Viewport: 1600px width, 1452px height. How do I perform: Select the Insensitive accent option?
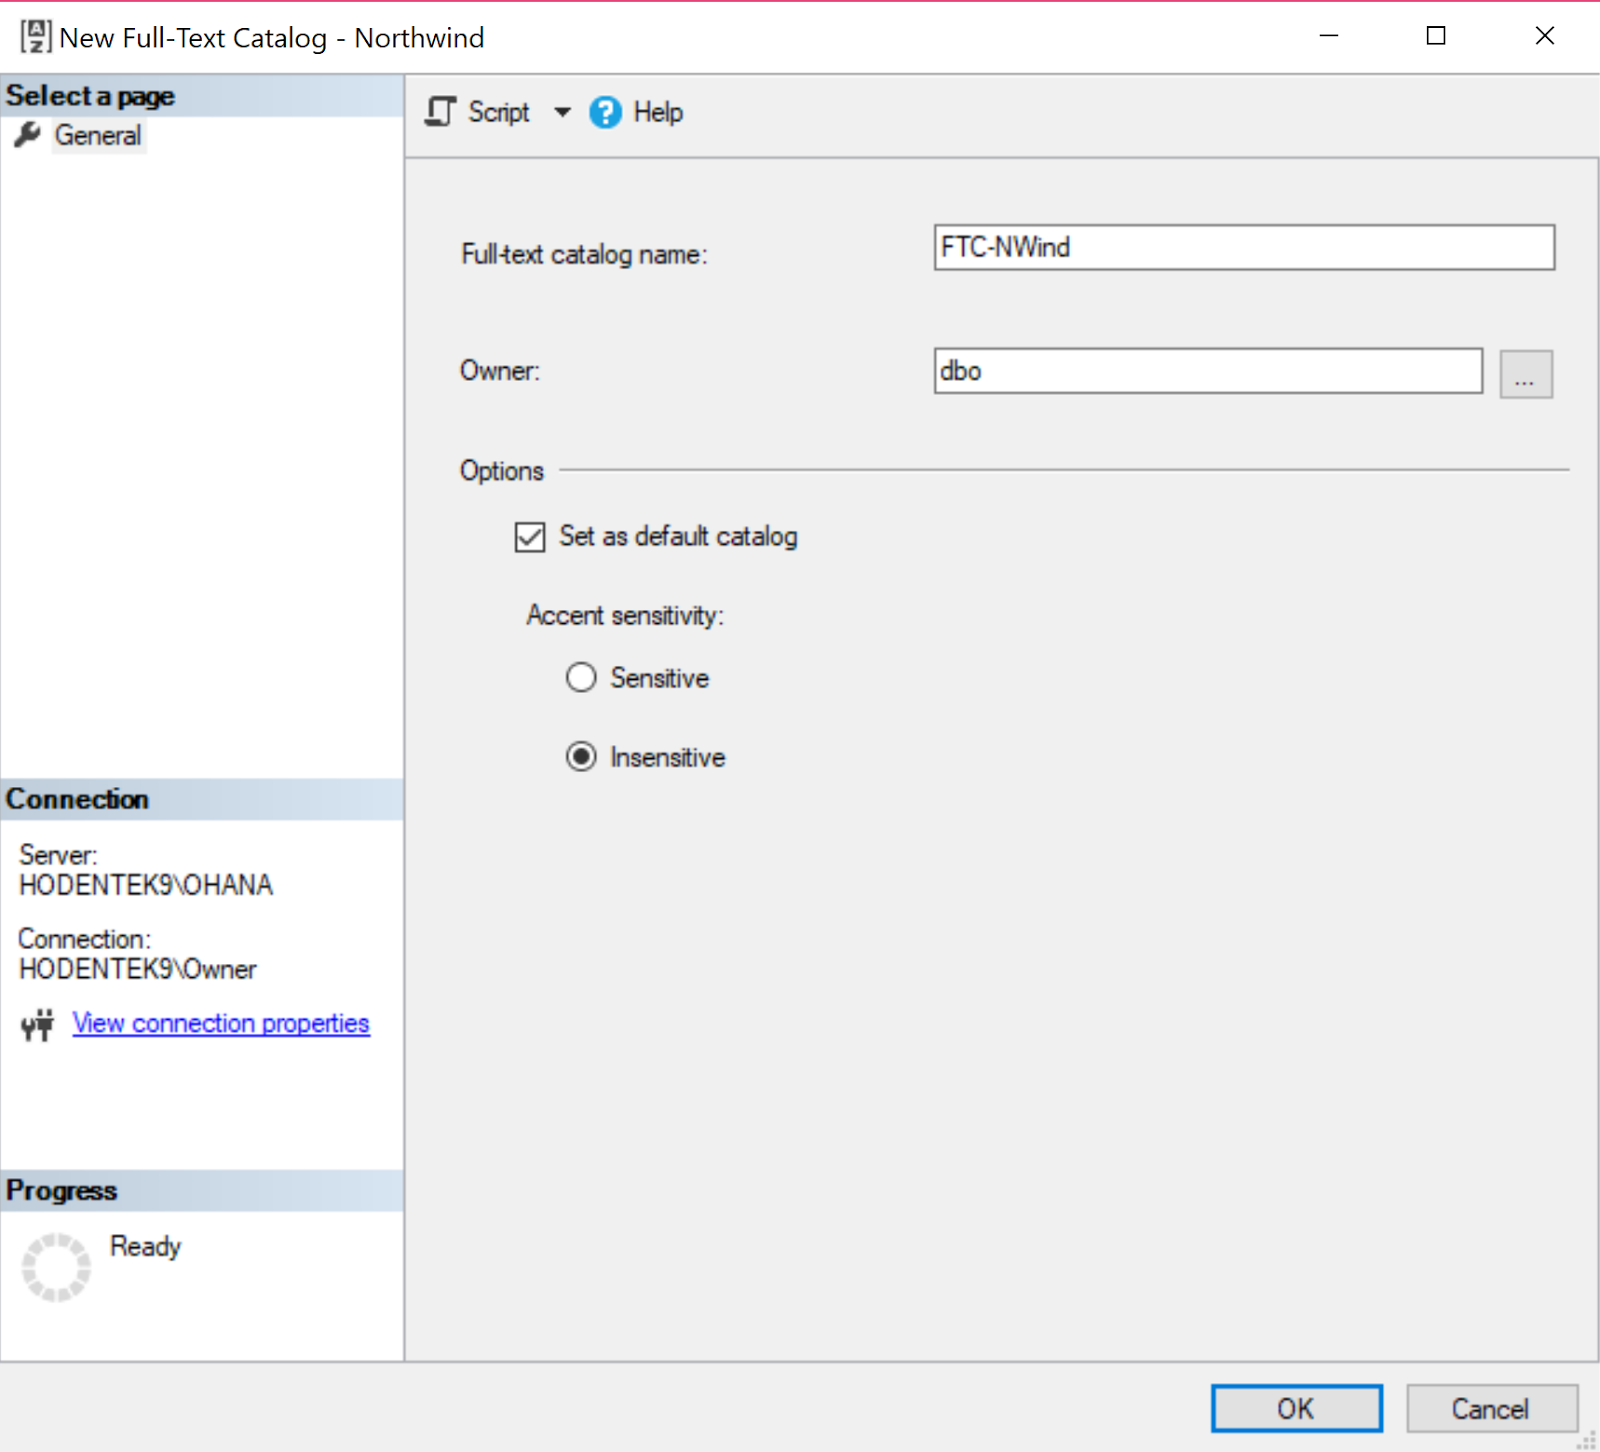coord(581,757)
